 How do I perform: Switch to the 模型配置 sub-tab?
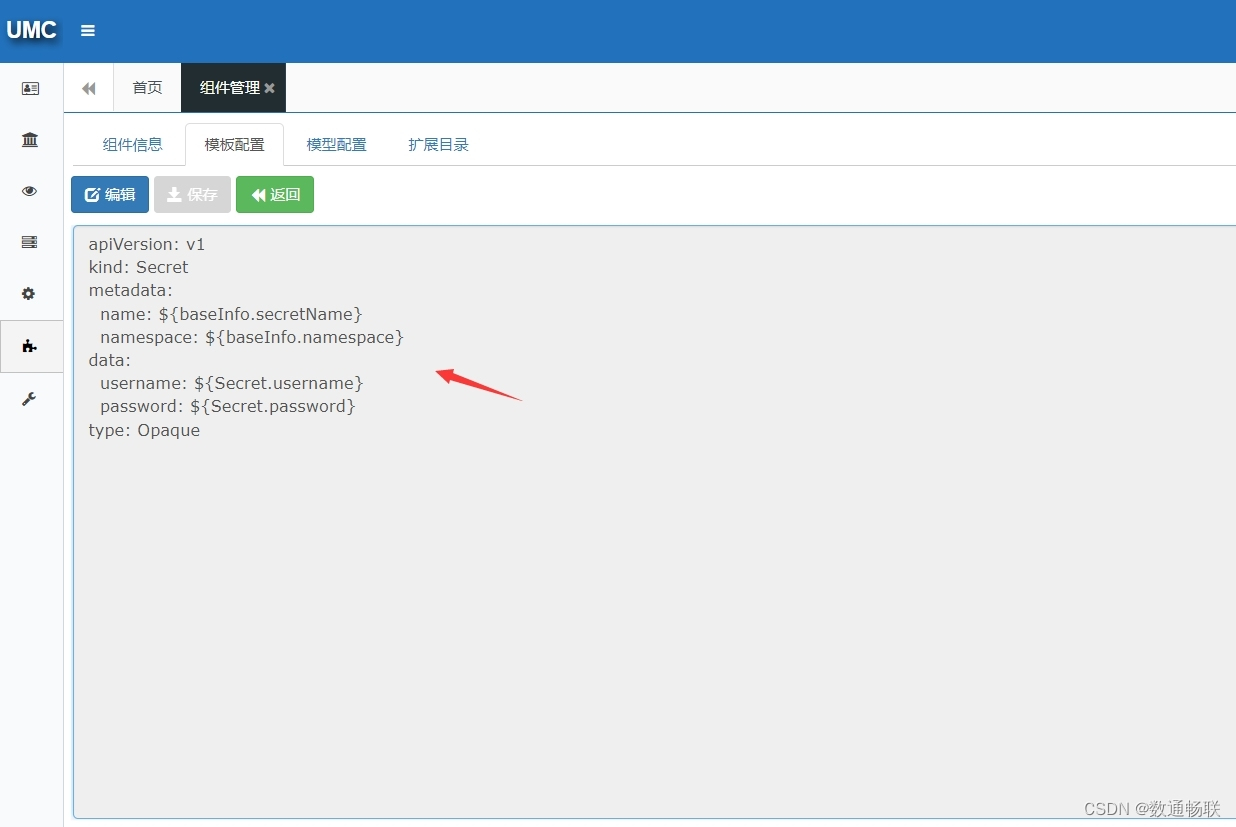336,145
